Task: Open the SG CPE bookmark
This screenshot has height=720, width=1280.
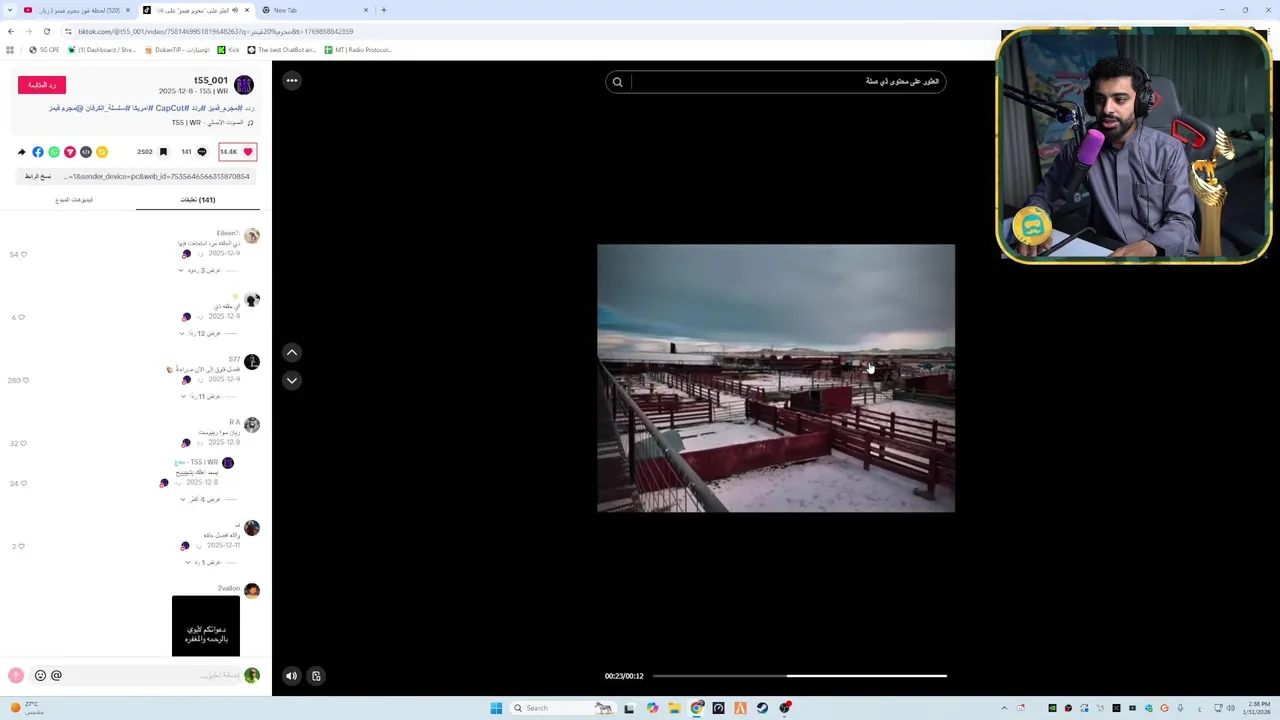Action: pos(45,49)
